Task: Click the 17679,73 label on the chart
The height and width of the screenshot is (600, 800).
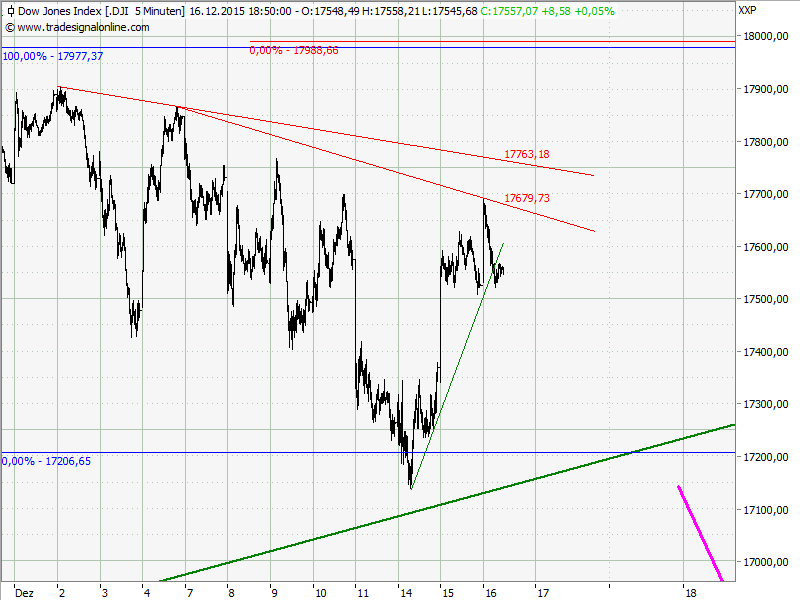Action: click(527, 198)
